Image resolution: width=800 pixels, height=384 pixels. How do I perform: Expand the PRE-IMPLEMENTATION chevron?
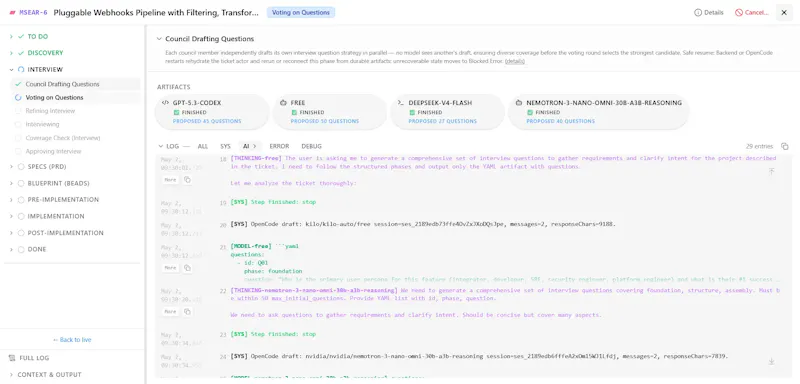click(11, 200)
